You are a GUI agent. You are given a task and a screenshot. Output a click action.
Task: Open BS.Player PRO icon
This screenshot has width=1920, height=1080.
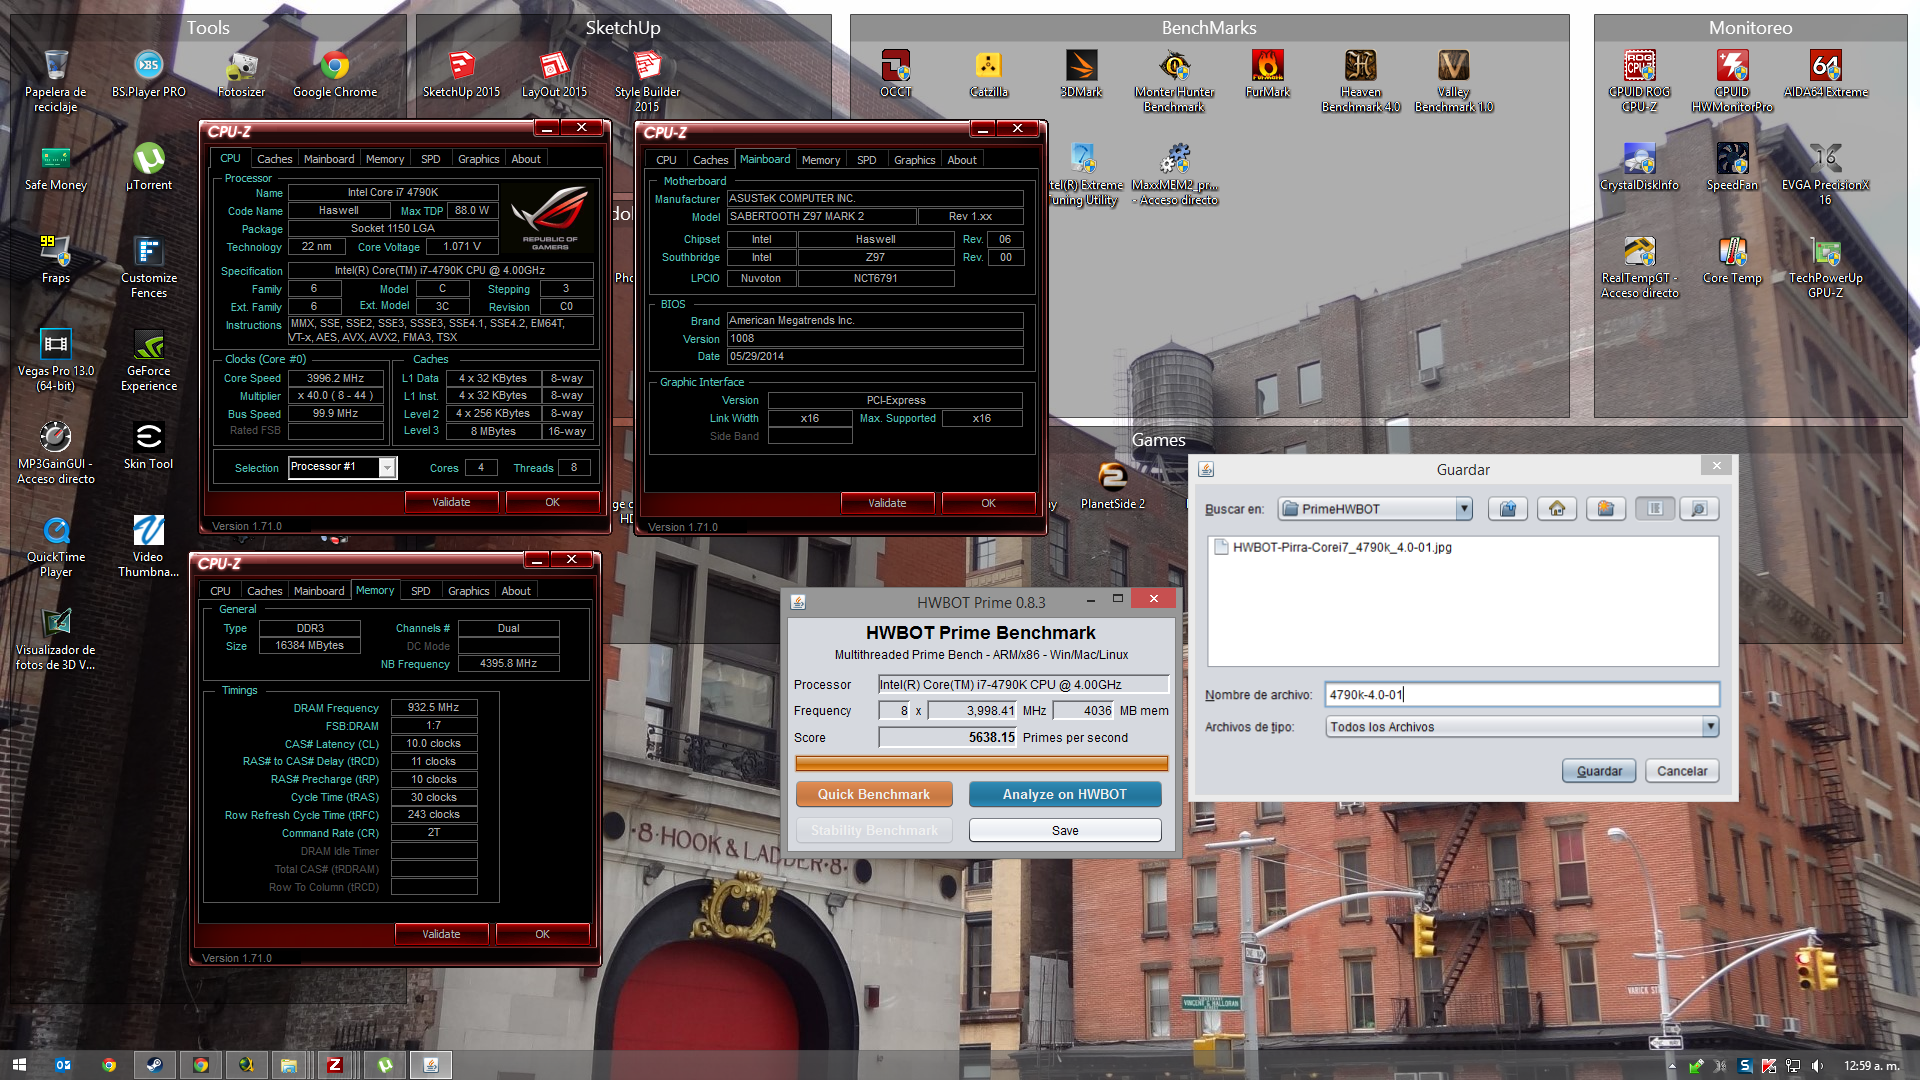coord(149,75)
